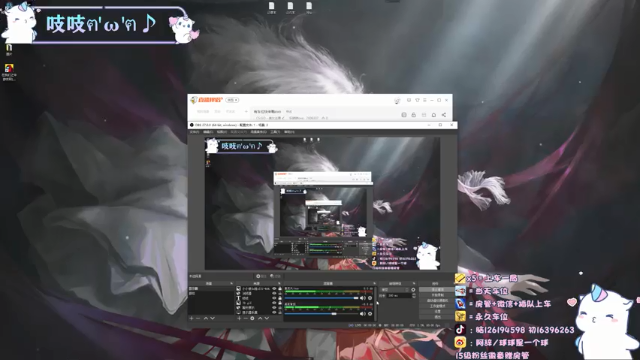640x360 pixels.
Task: Click the OBS preview canvas
Action: 322,203
